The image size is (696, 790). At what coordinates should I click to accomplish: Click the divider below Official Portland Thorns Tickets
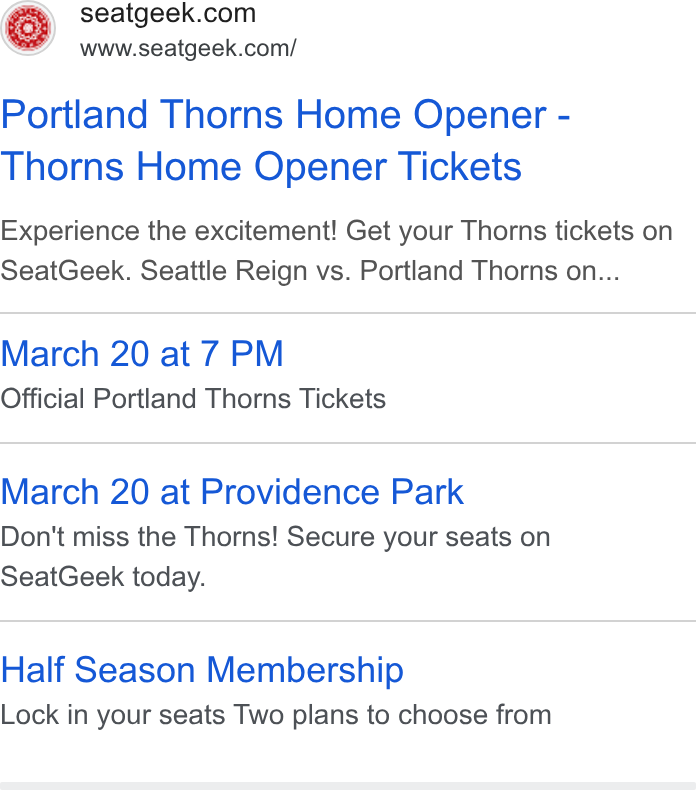tap(348, 443)
